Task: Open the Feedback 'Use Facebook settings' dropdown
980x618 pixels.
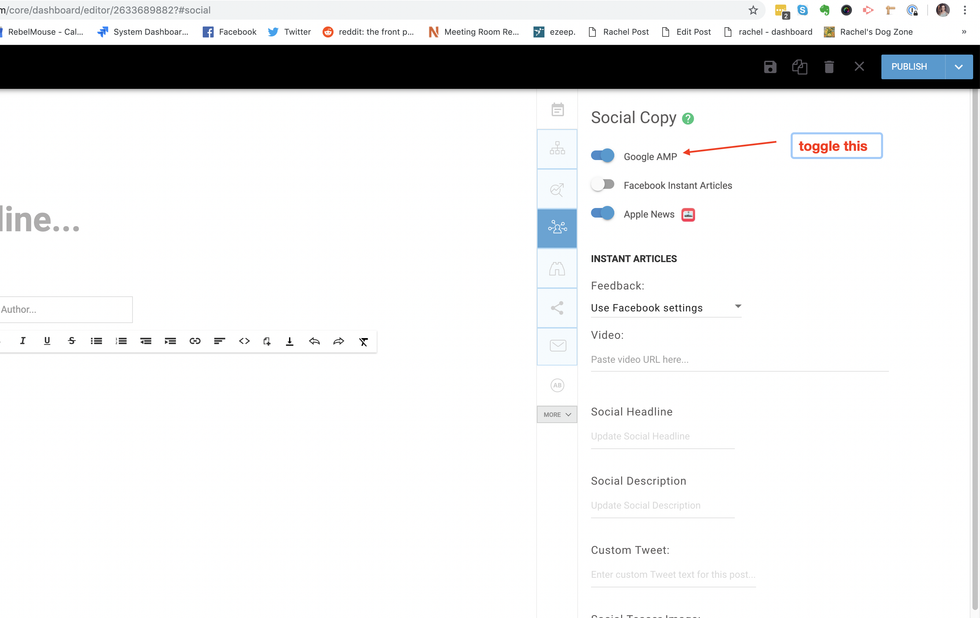Action: tap(666, 307)
